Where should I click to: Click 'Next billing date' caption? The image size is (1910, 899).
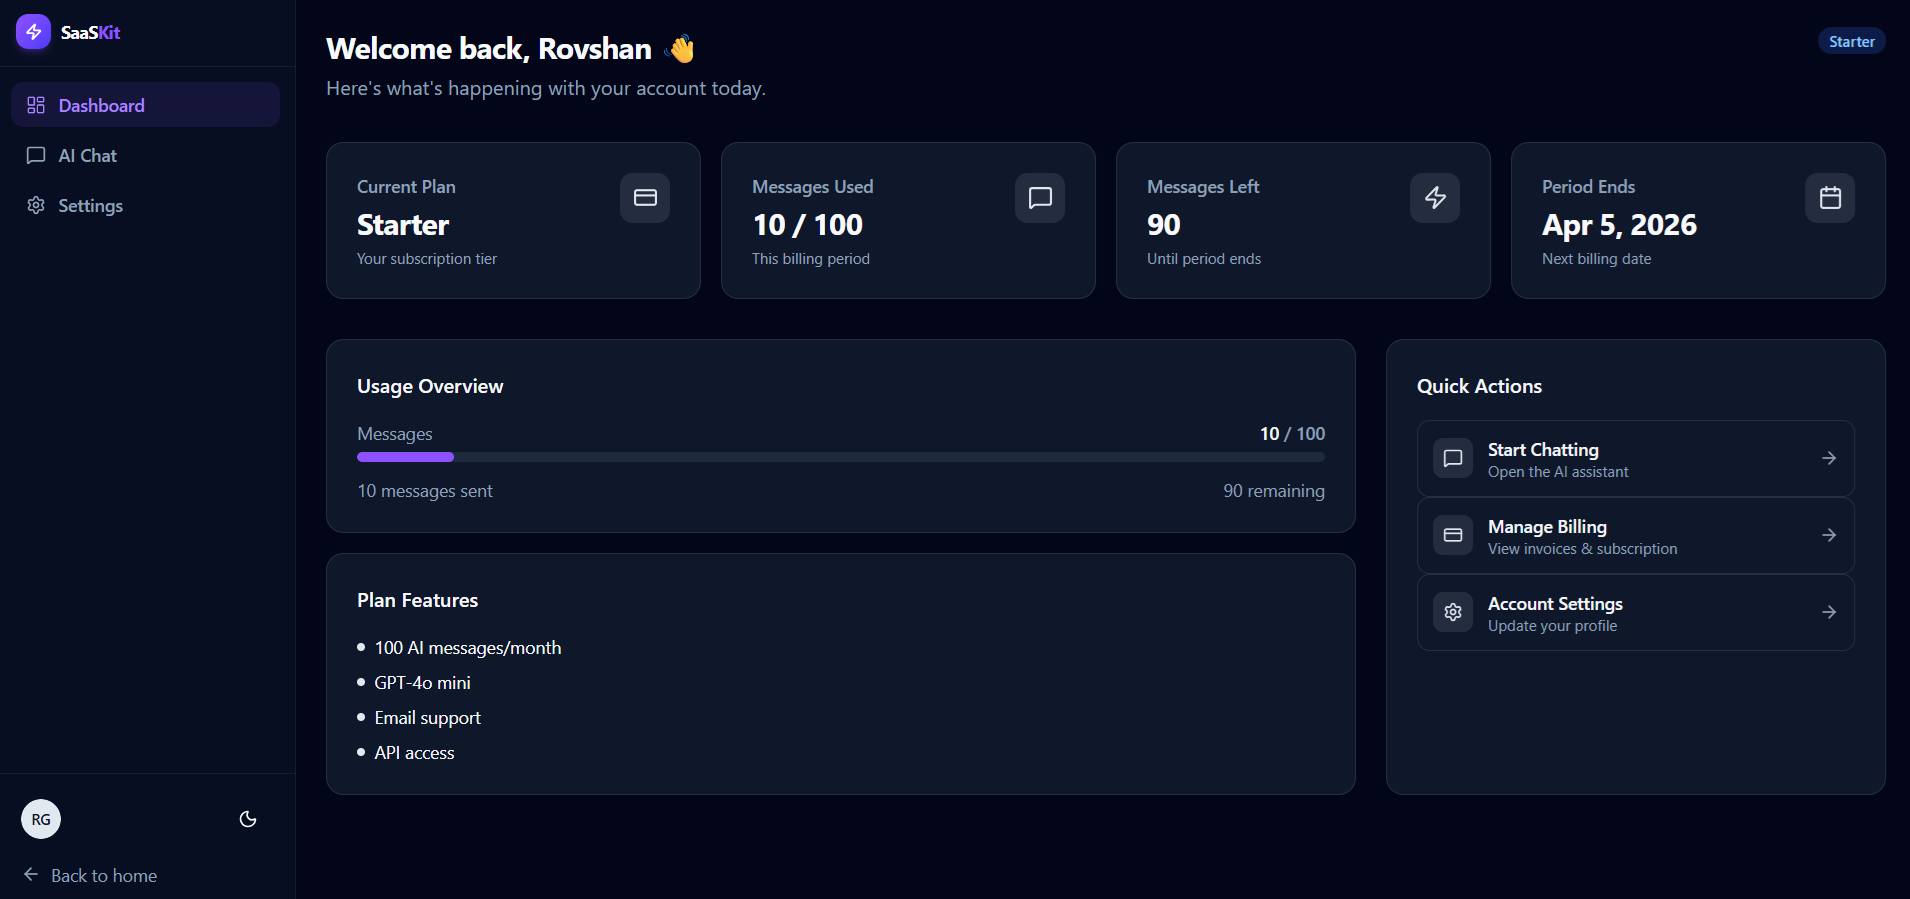[x=1596, y=259]
